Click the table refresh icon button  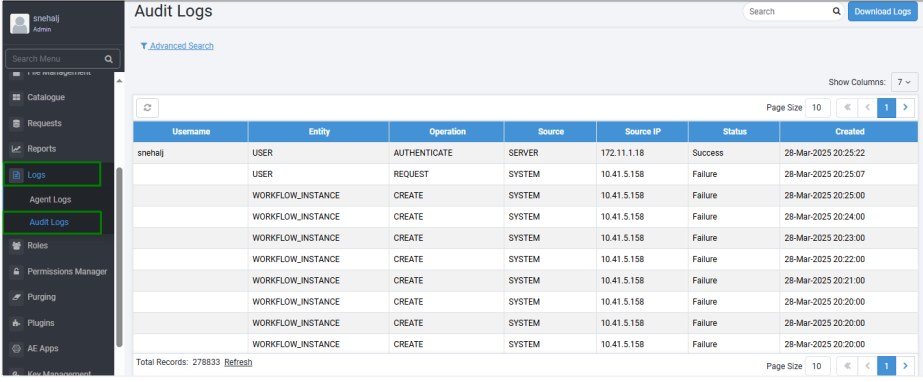coord(147,108)
